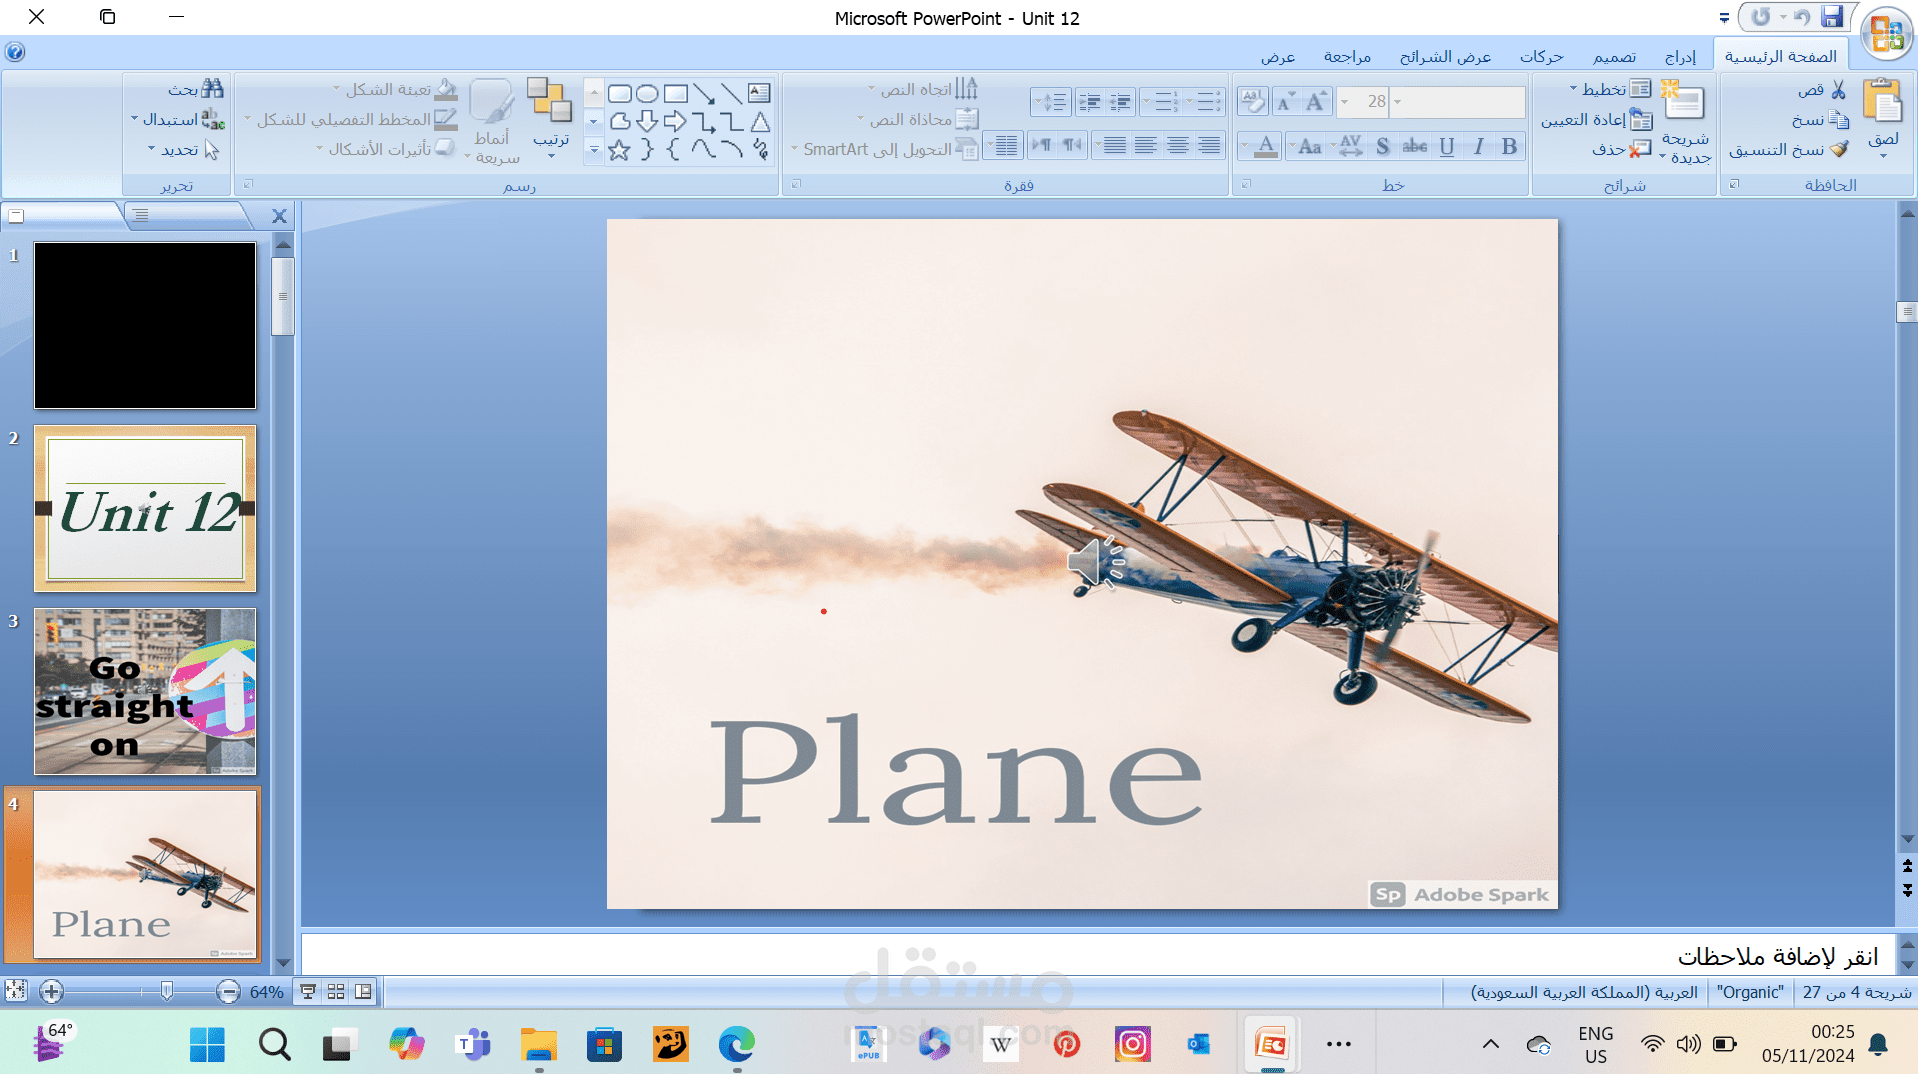Zoom out using the minus button
This screenshot has height=1074, width=1918.
click(x=228, y=991)
